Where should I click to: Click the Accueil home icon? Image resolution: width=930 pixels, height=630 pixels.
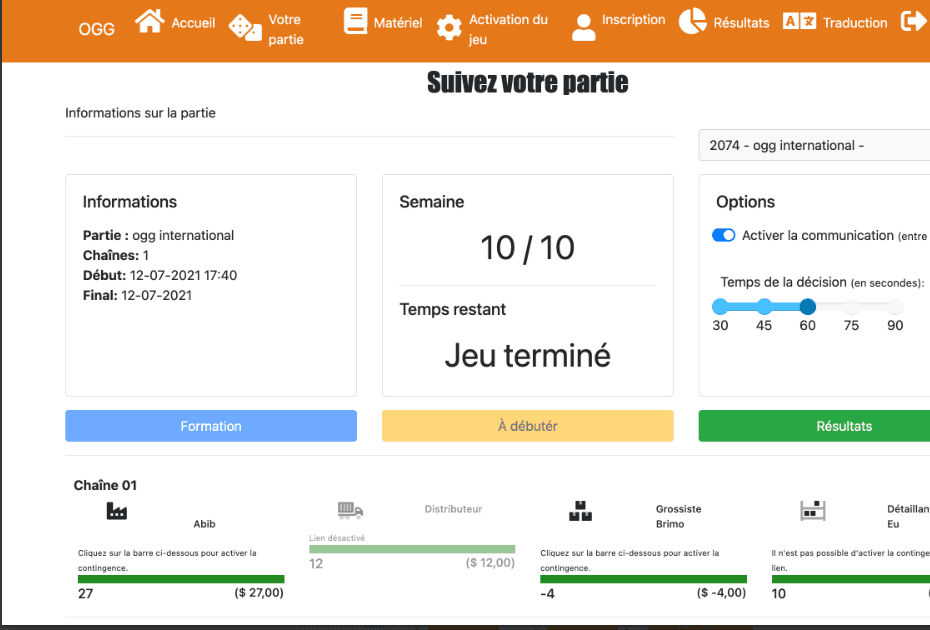(x=148, y=22)
